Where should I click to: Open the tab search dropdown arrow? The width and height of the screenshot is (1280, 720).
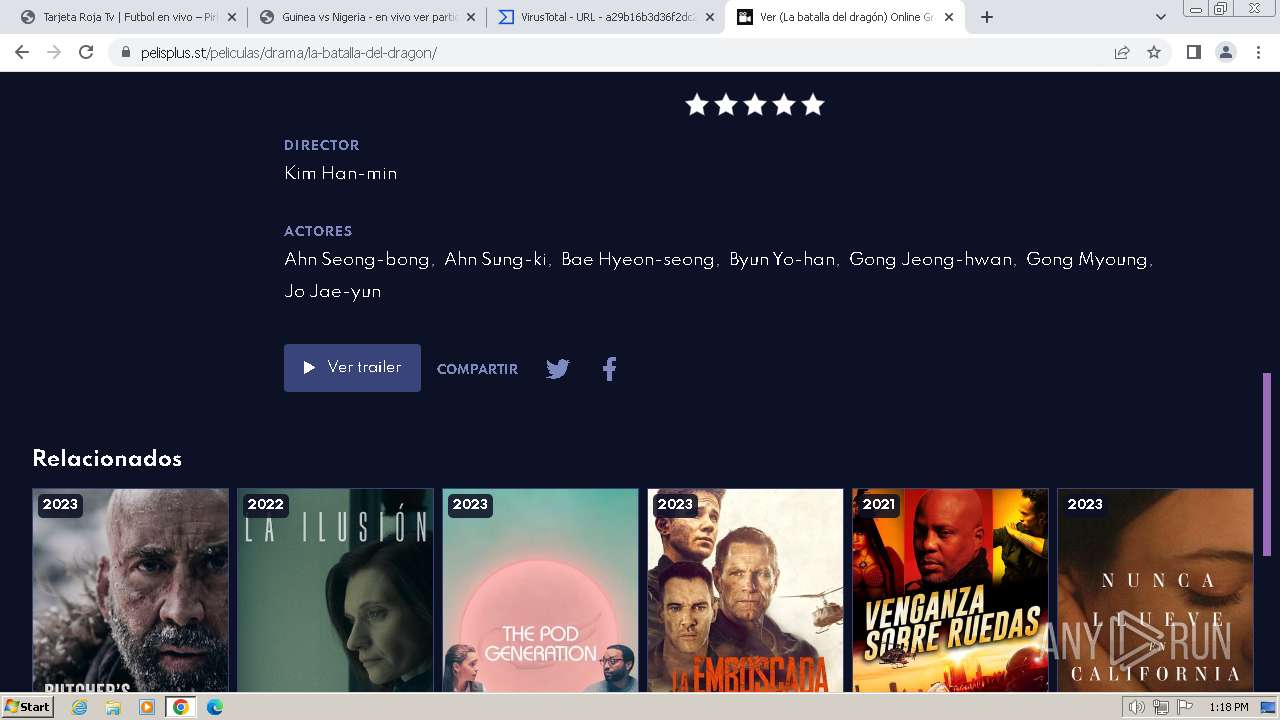[x=1161, y=17]
